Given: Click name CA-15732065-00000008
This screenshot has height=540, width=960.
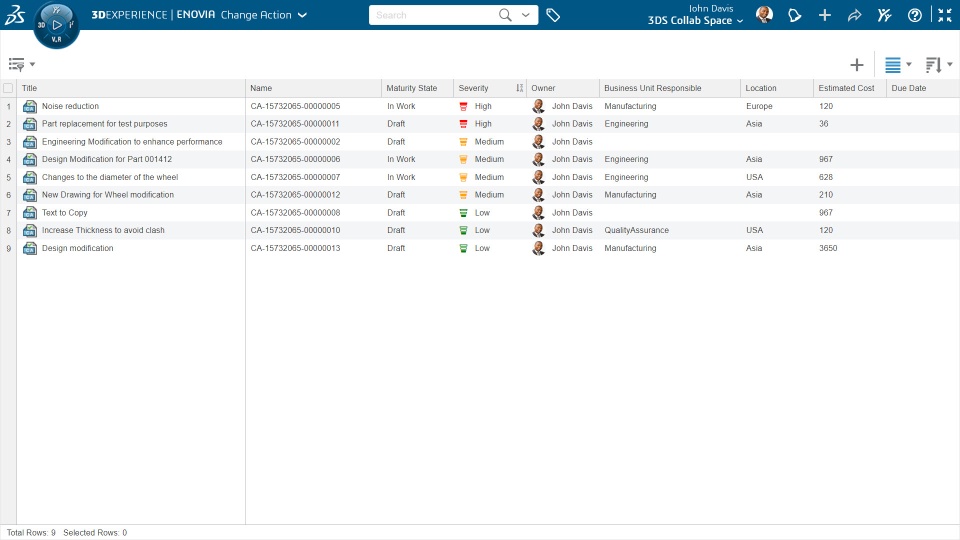Looking at the screenshot, I should tap(295, 213).
